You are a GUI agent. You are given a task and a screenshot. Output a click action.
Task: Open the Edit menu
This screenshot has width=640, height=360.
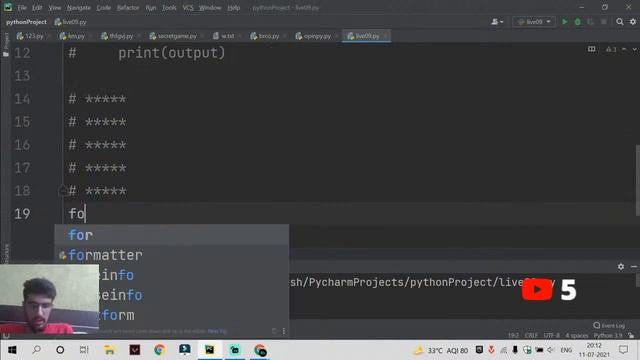click(x=37, y=8)
